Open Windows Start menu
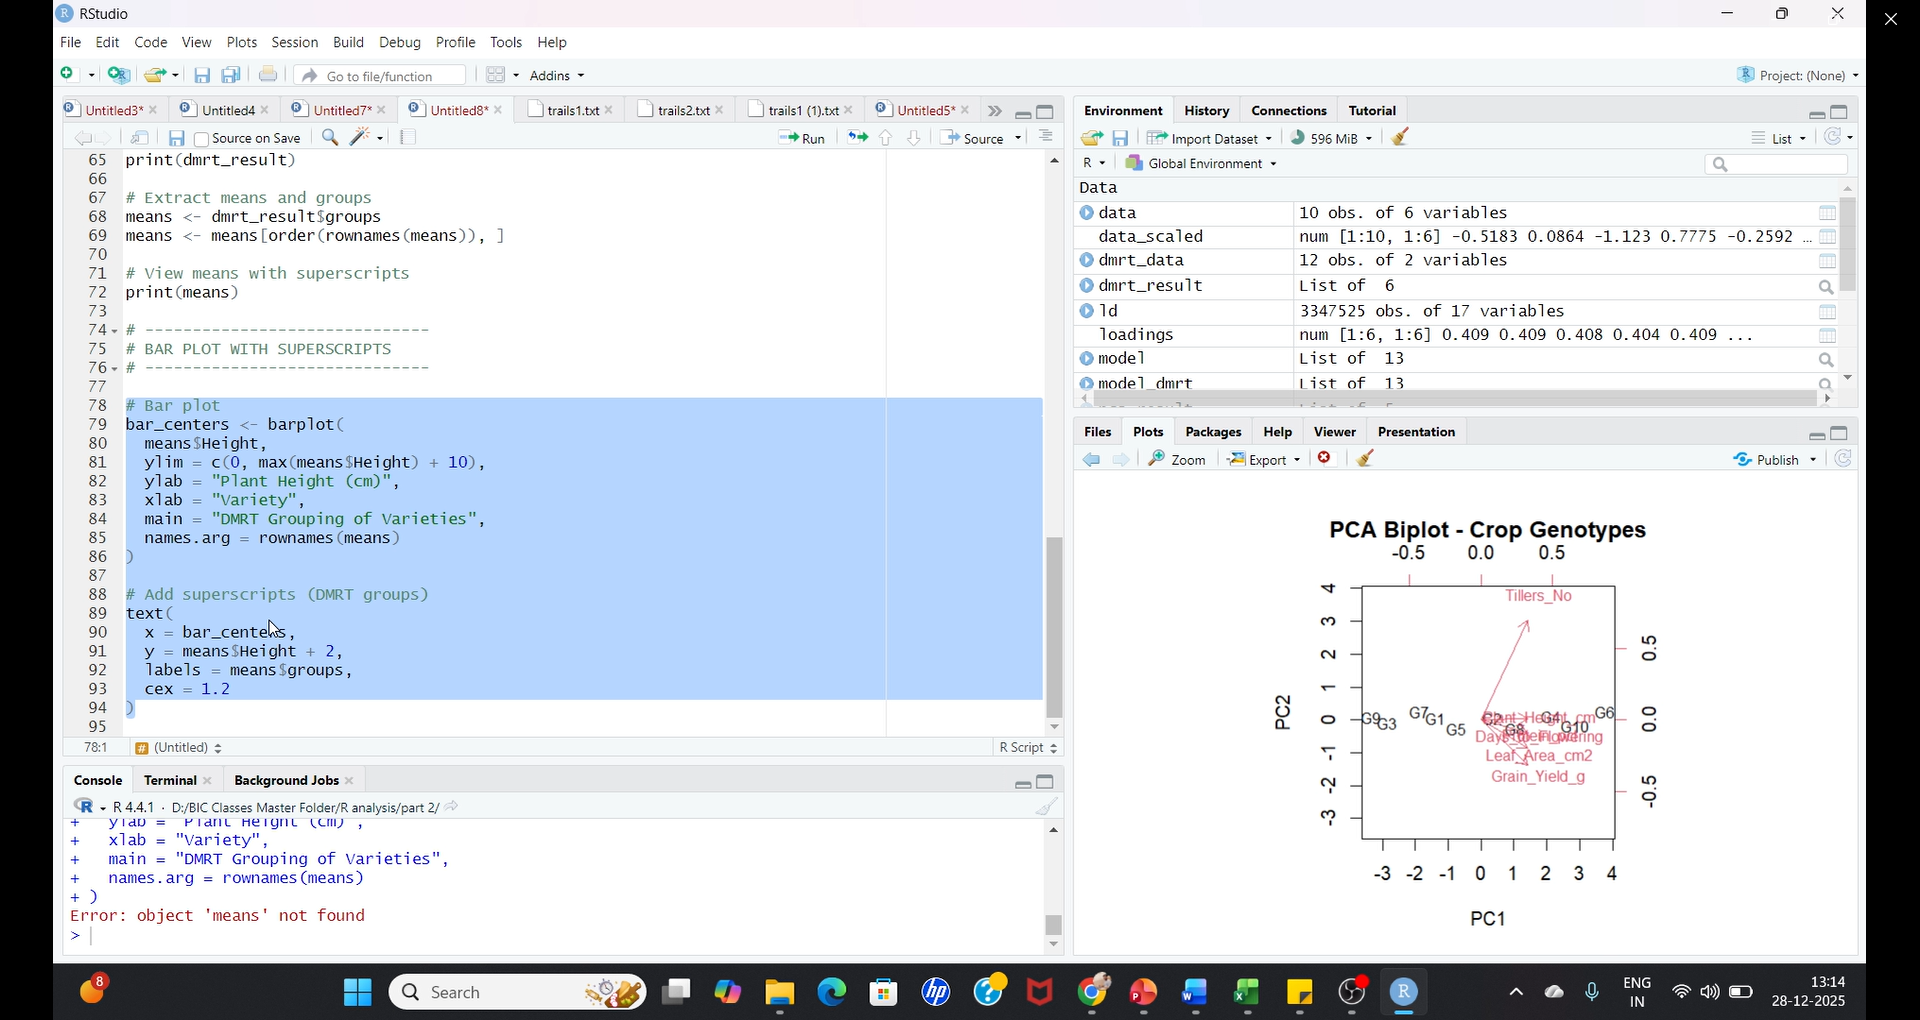The width and height of the screenshot is (1920, 1020). click(357, 993)
